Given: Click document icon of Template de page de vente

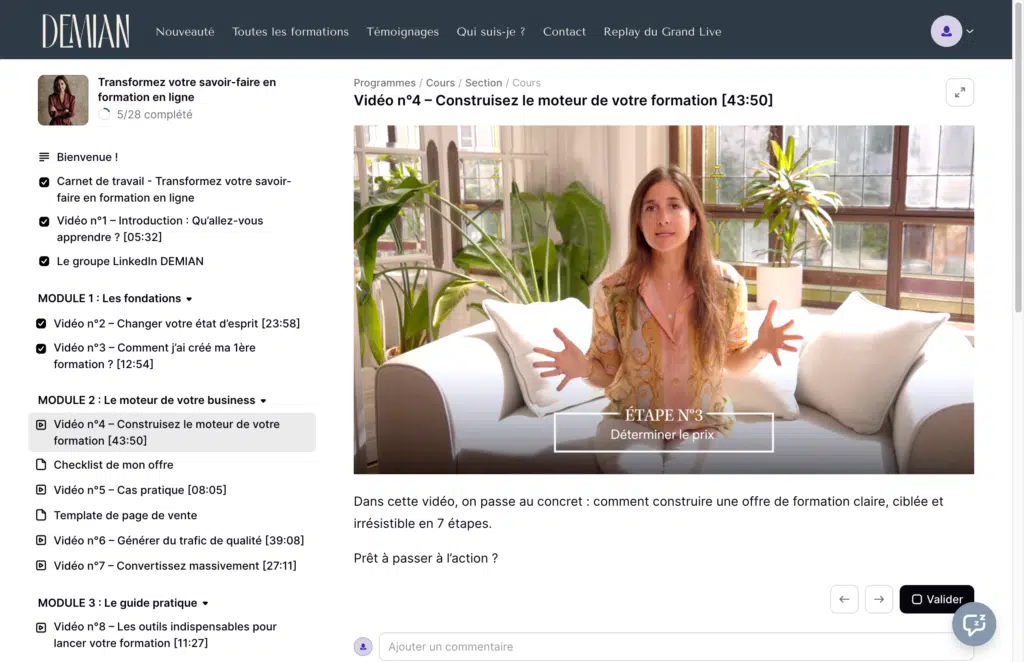Looking at the screenshot, I should 41,515.
